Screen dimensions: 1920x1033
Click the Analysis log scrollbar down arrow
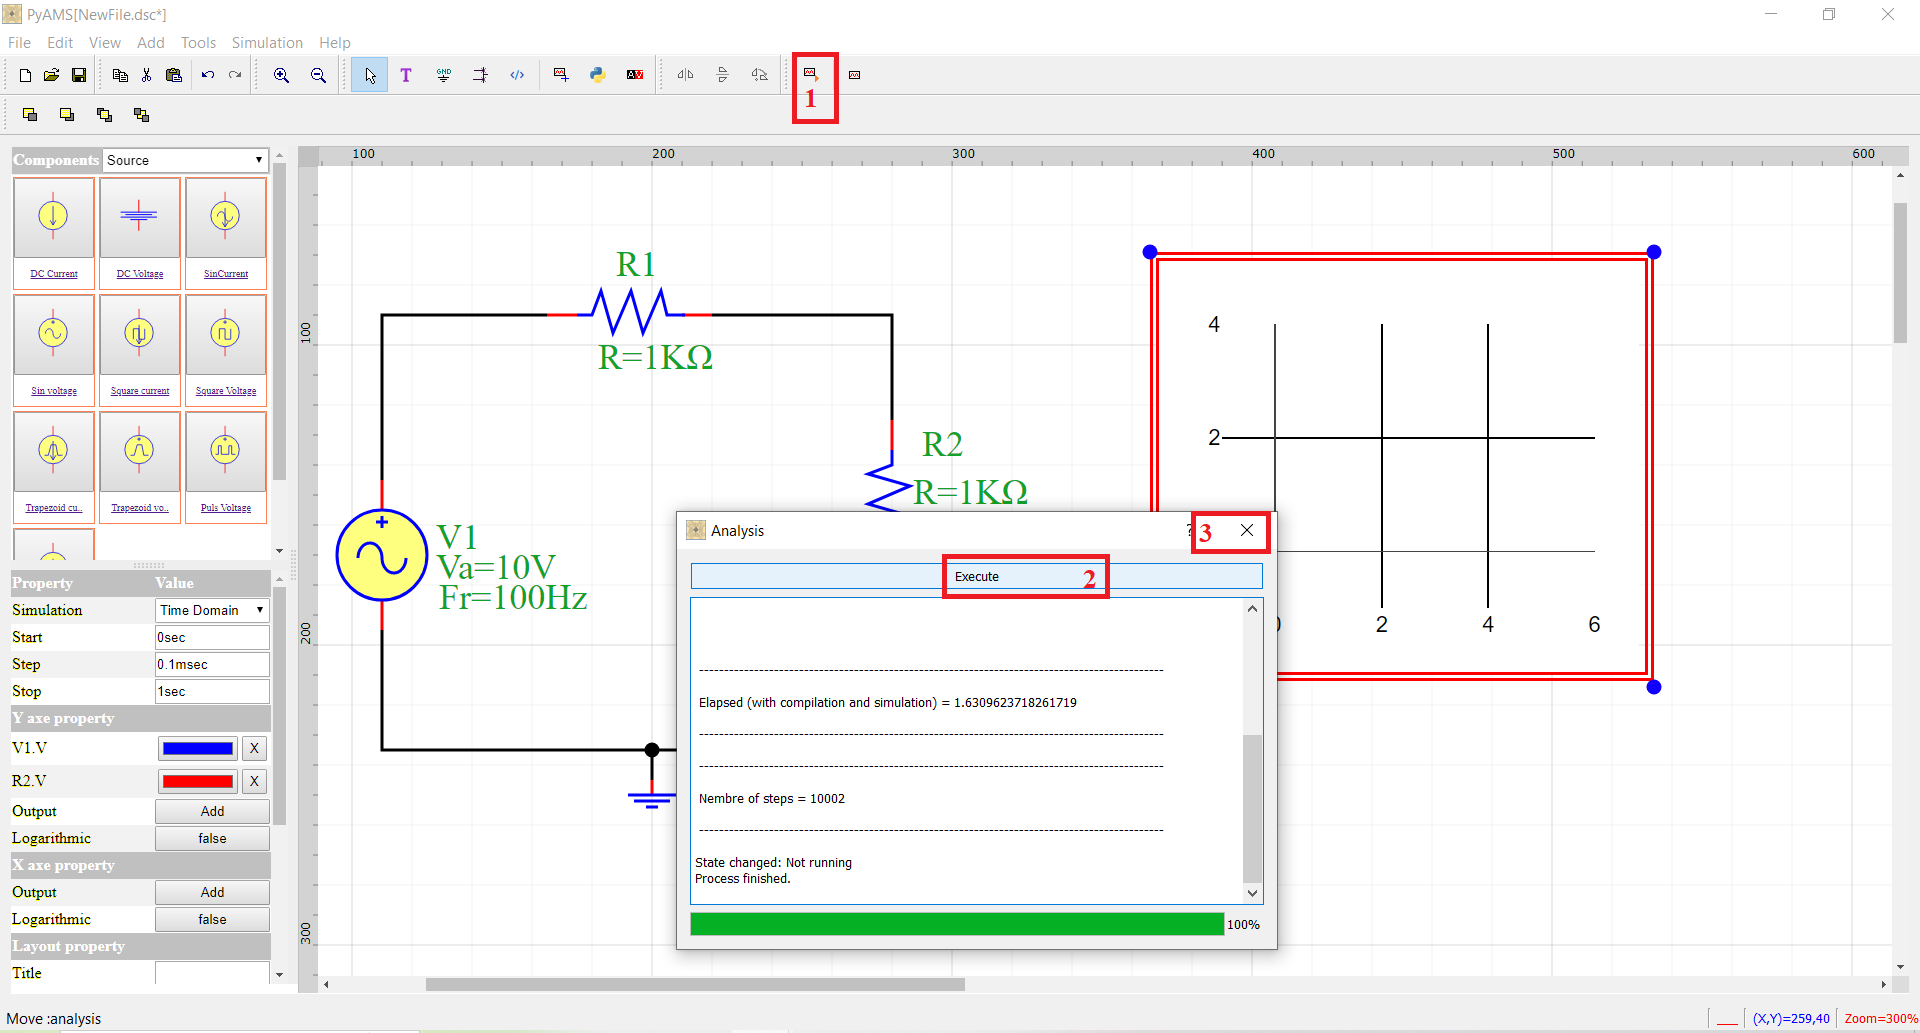click(x=1252, y=893)
